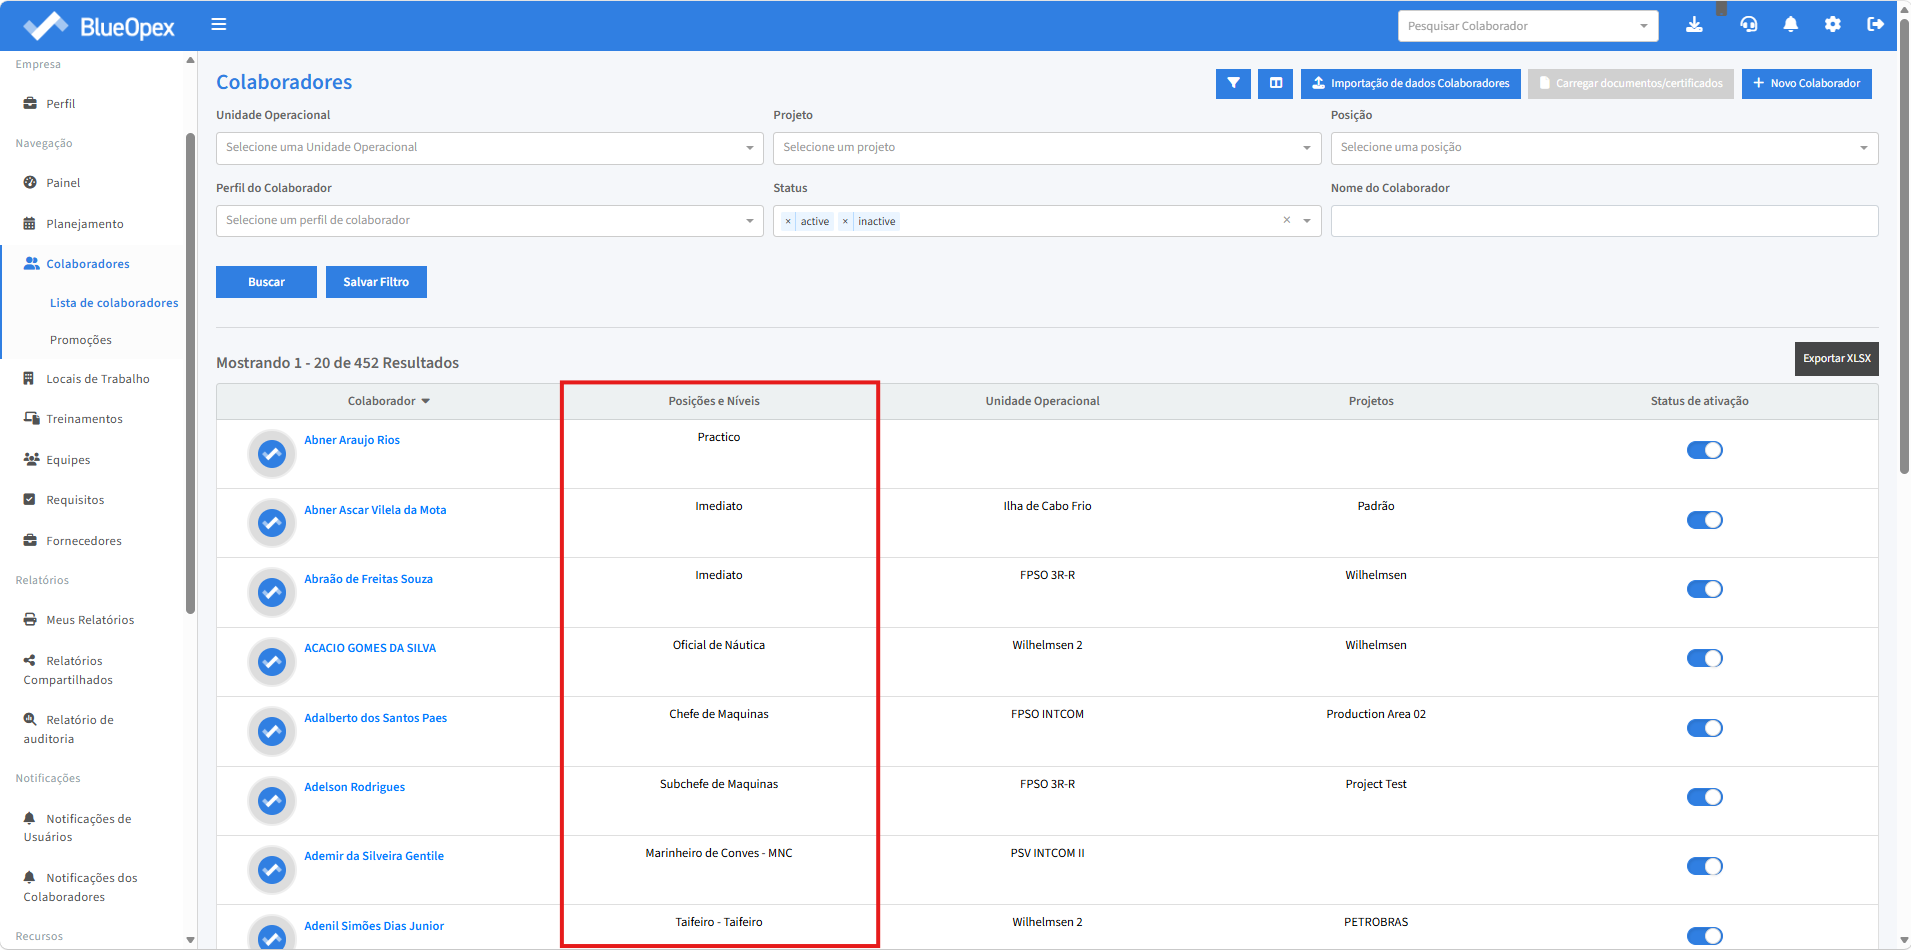Screen dimensions: 1911x950
Task: Click the columns layout button
Action: coord(1276,84)
